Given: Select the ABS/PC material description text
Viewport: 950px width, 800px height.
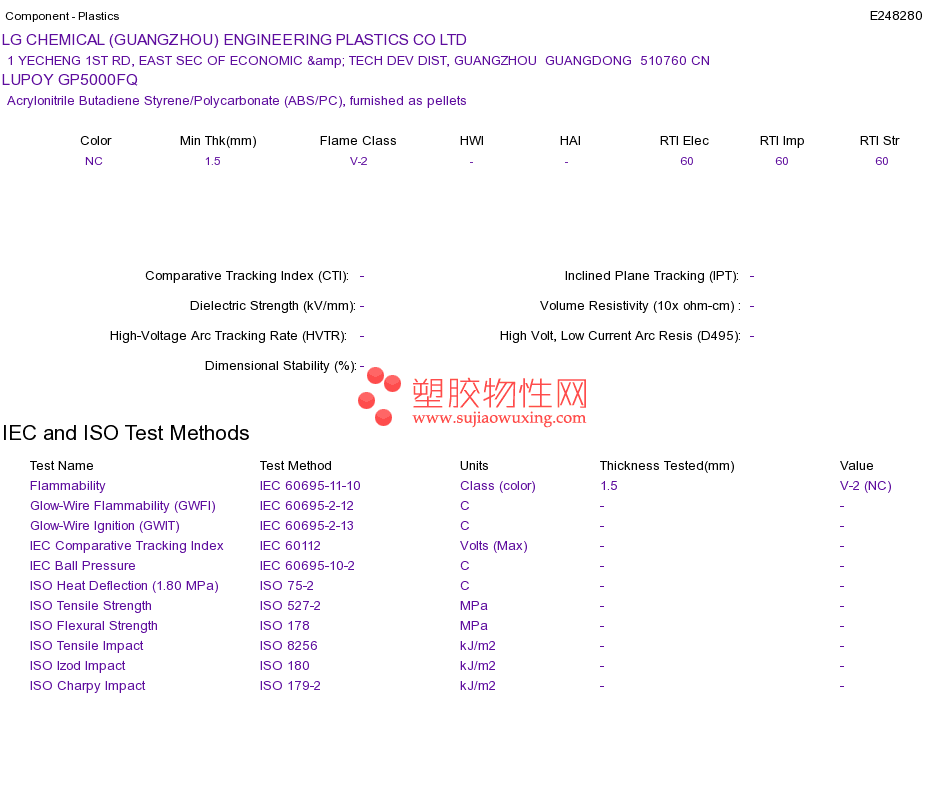Looking at the screenshot, I should (236, 101).
